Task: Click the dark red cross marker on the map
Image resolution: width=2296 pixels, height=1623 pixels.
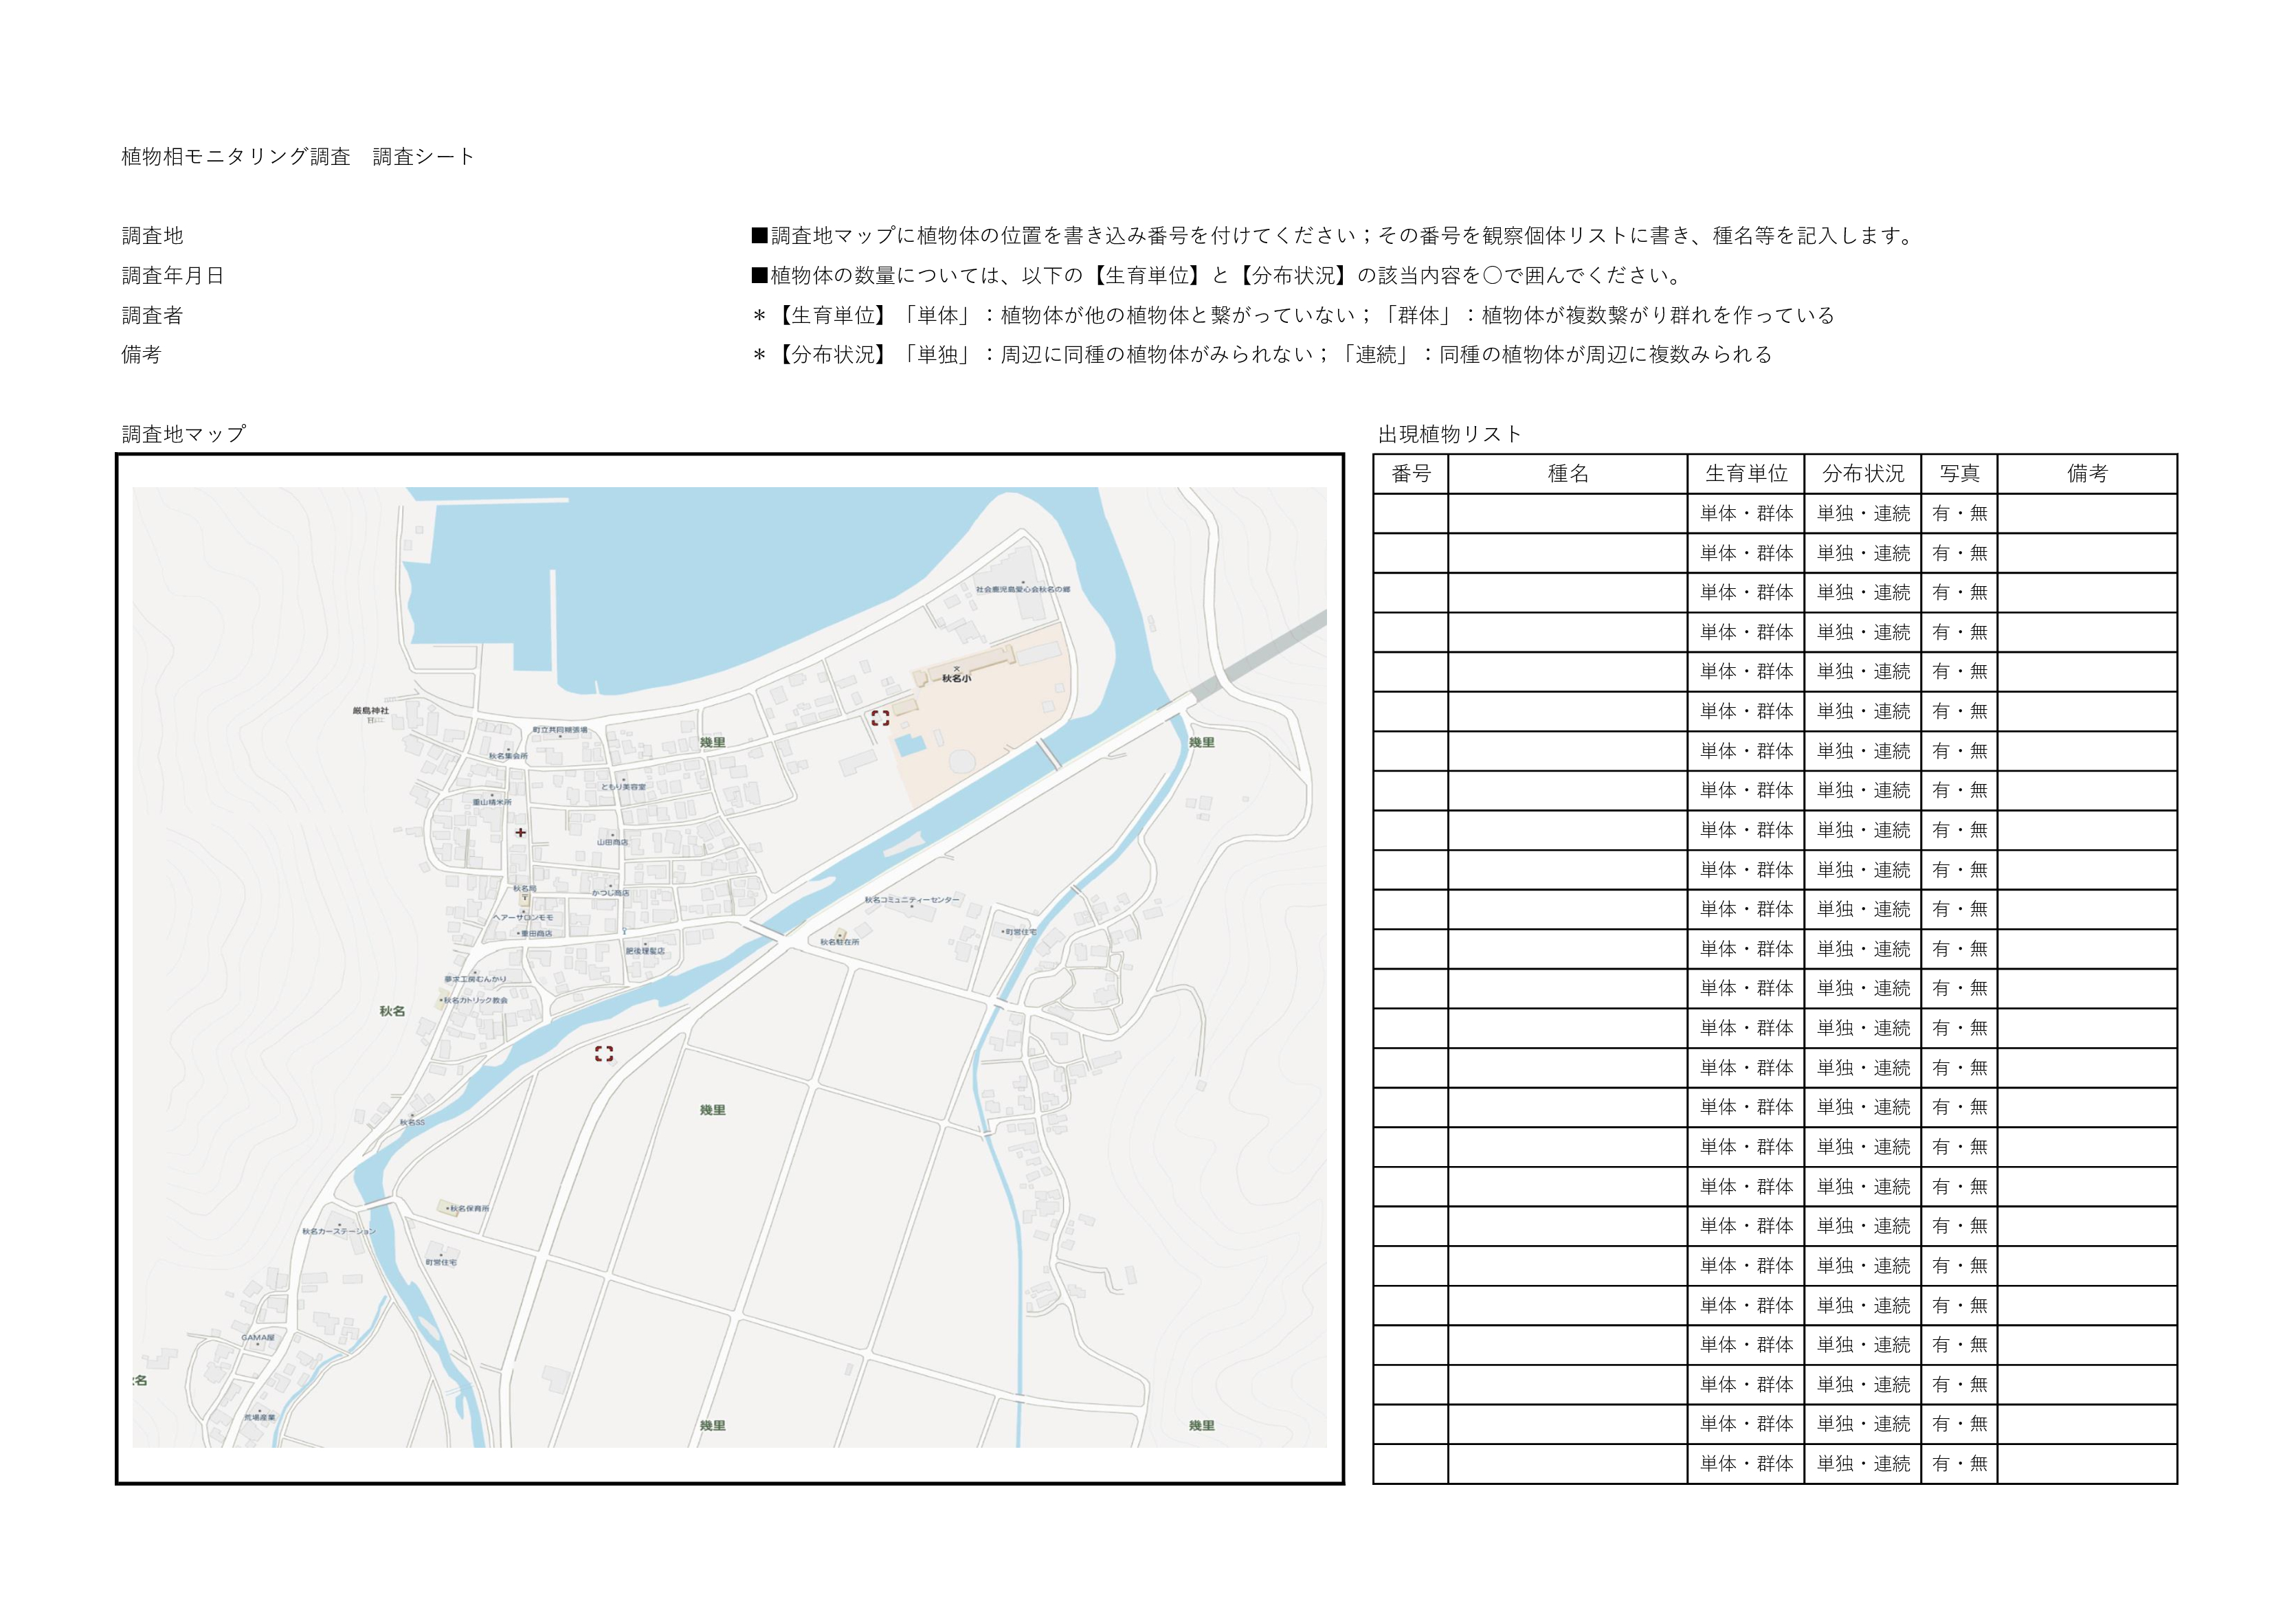Action: coord(520,832)
